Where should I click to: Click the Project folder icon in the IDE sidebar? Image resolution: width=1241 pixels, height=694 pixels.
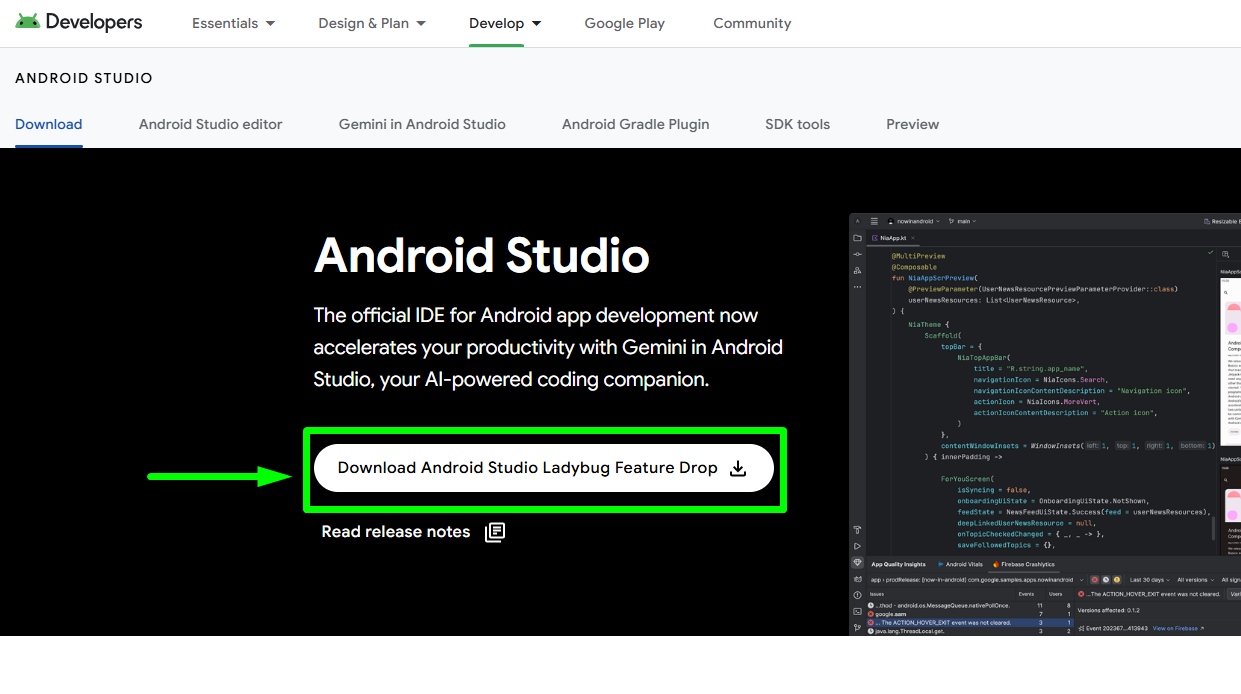pos(857,238)
